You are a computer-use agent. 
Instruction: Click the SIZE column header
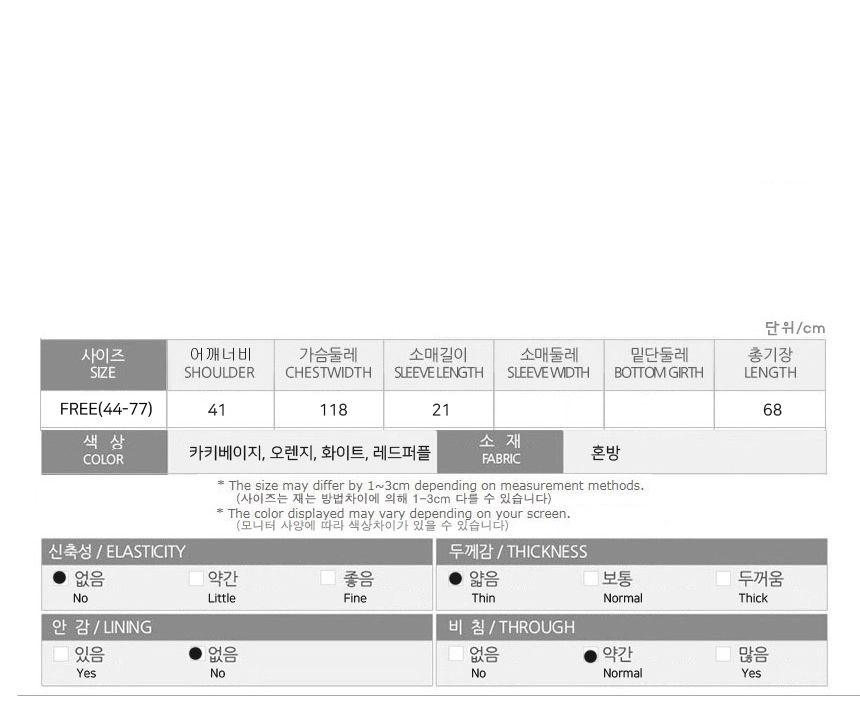[x=103, y=364]
